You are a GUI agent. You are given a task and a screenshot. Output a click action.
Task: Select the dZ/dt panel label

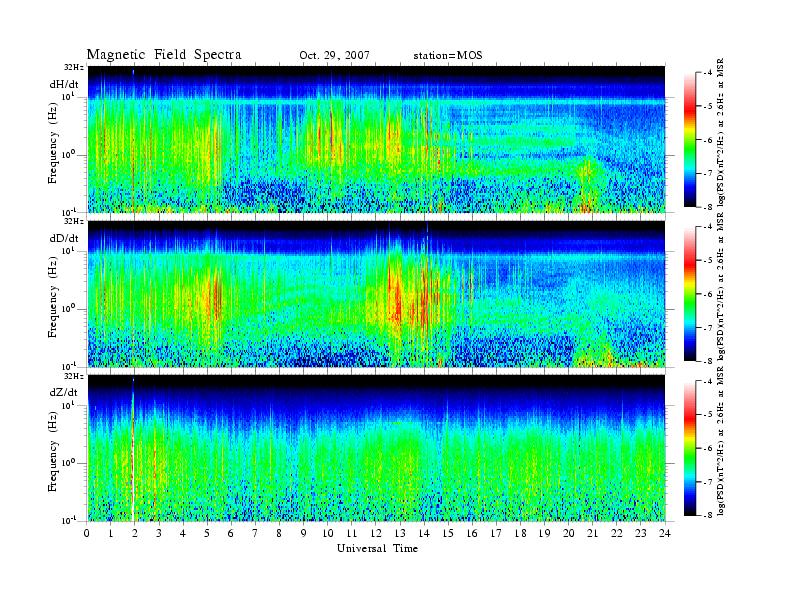point(64,392)
